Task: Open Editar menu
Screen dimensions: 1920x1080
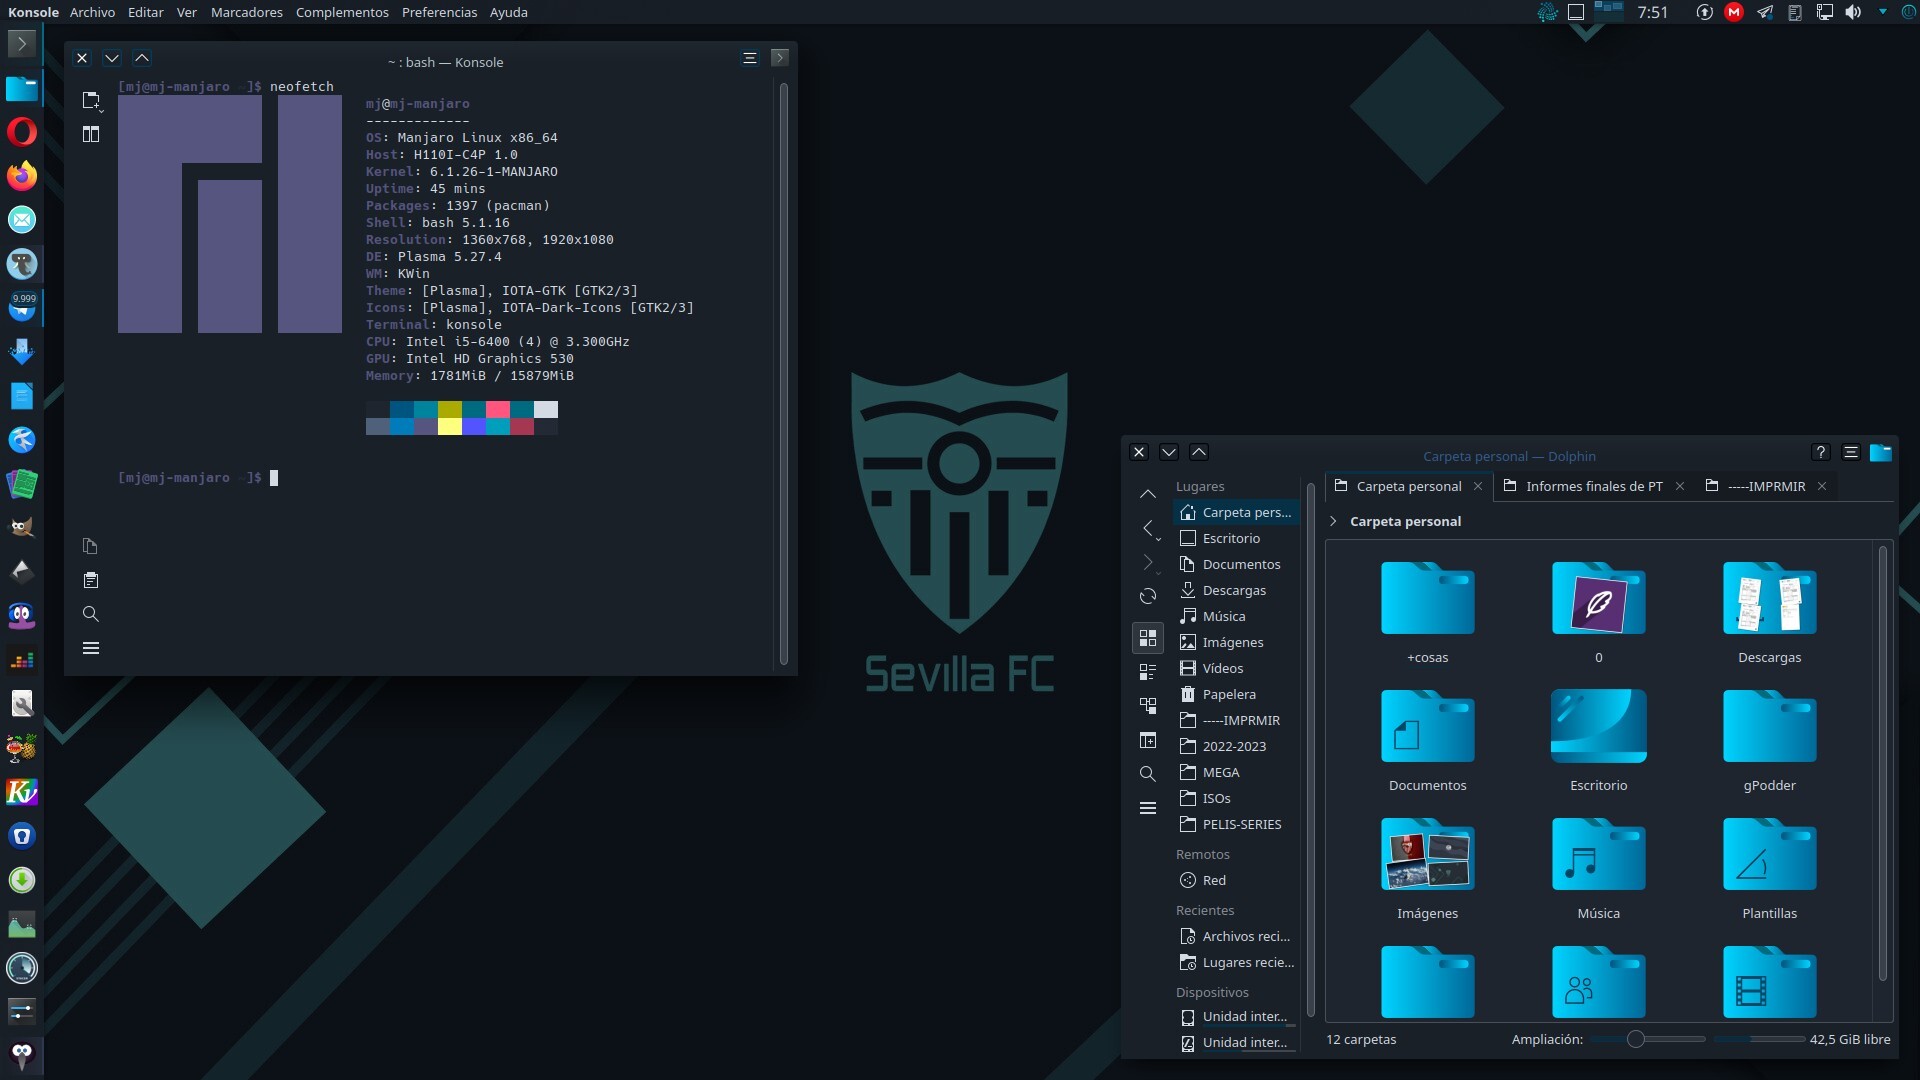Action: point(145,12)
